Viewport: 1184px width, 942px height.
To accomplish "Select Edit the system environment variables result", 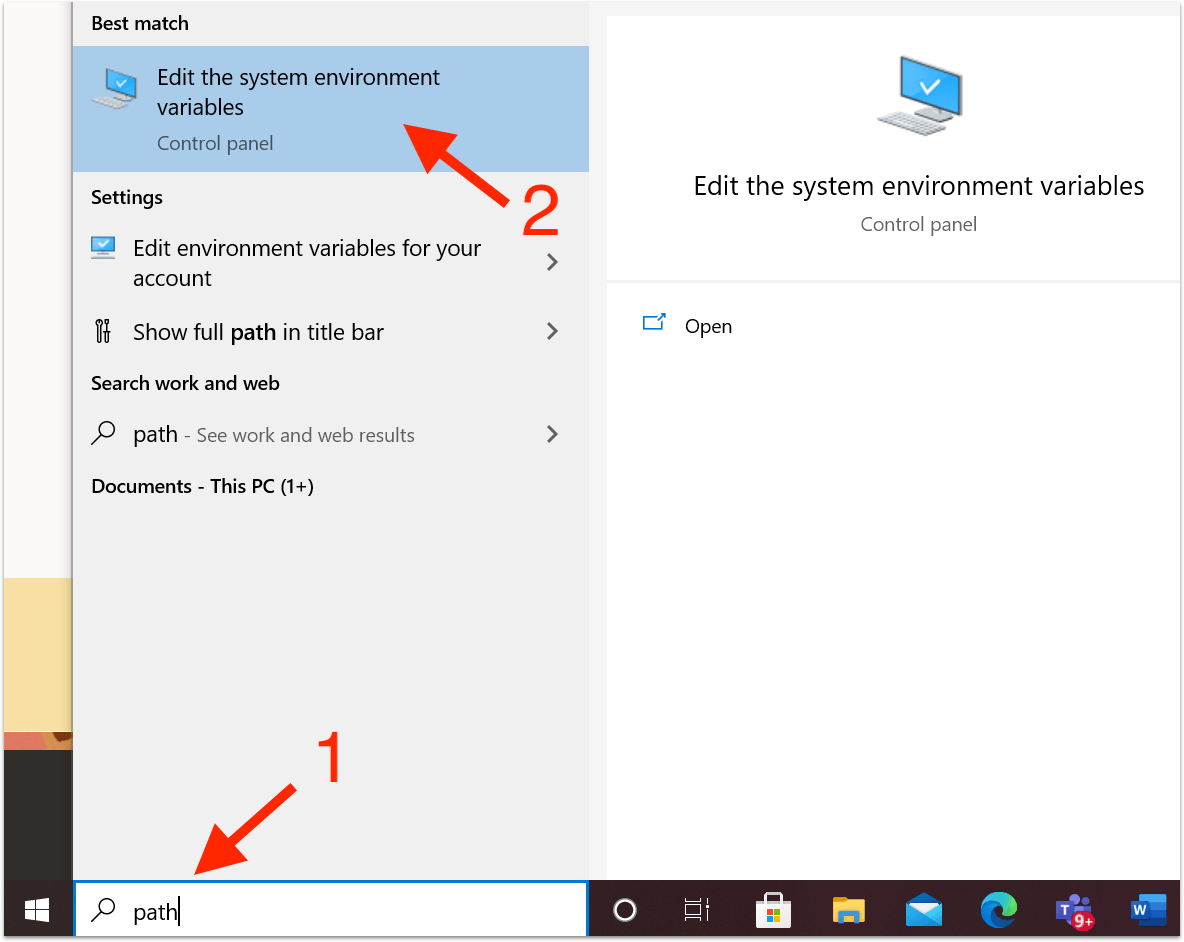I will click(331, 109).
